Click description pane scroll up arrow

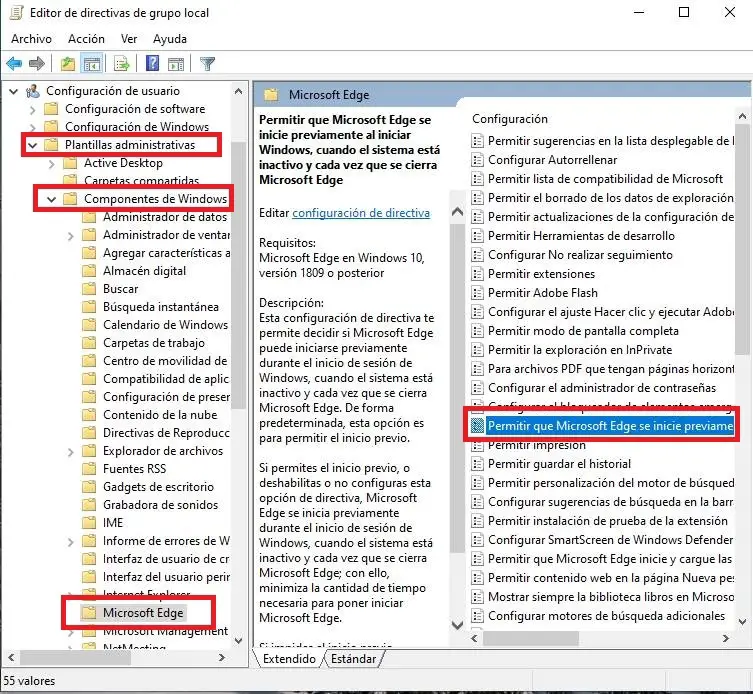point(458,211)
